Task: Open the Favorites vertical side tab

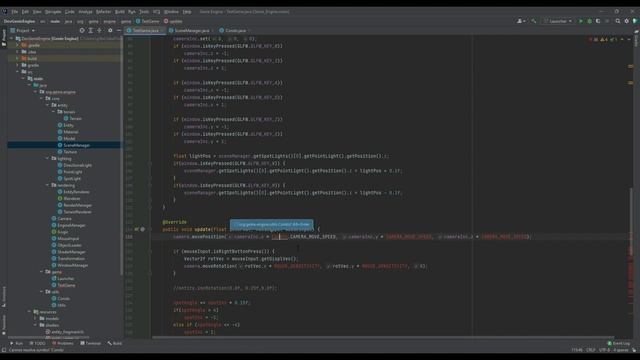Action: coord(4,325)
